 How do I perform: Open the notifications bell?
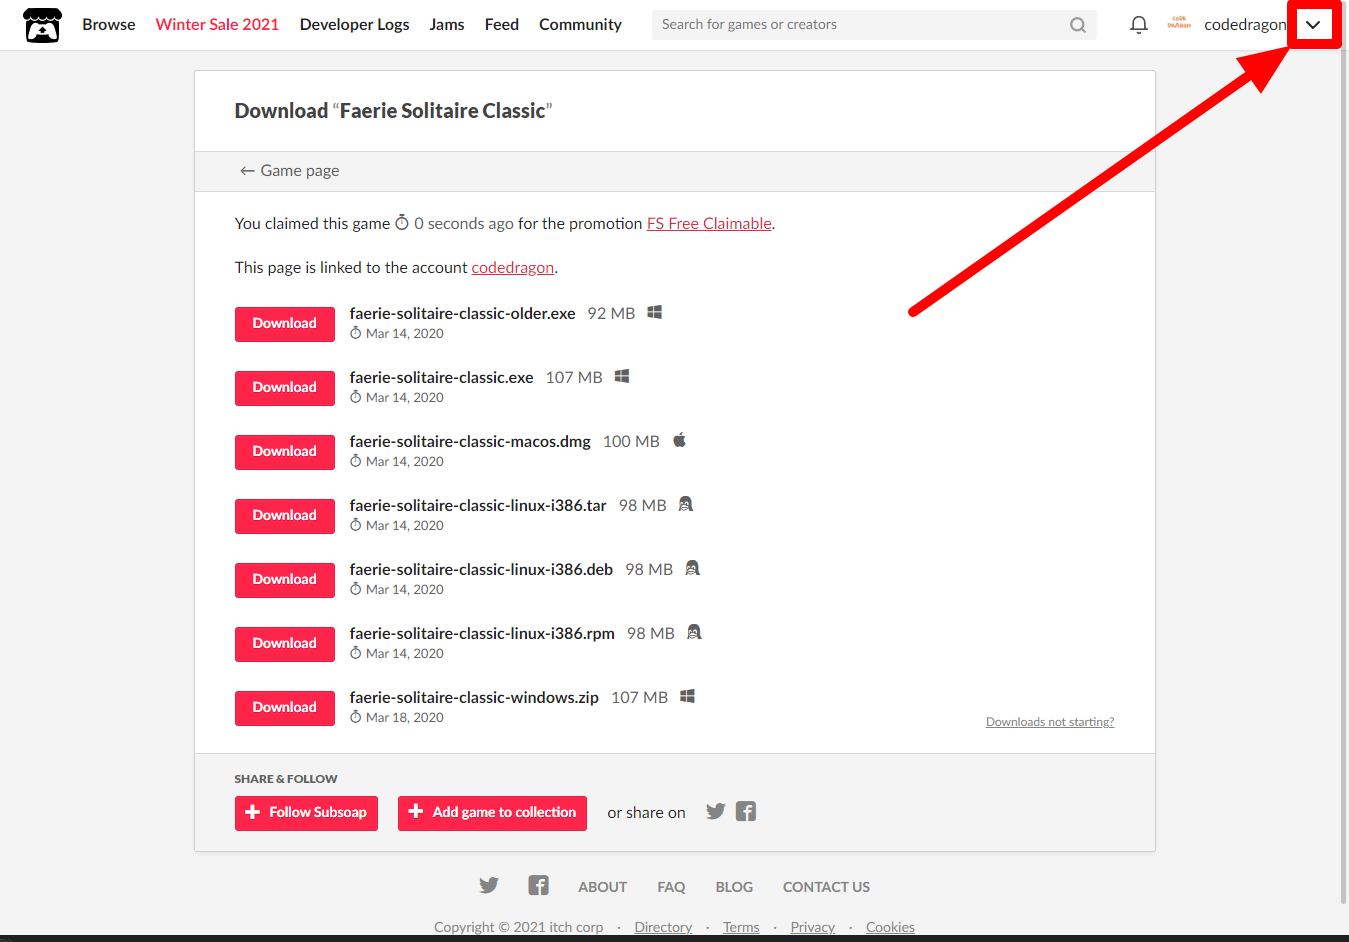click(x=1138, y=25)
